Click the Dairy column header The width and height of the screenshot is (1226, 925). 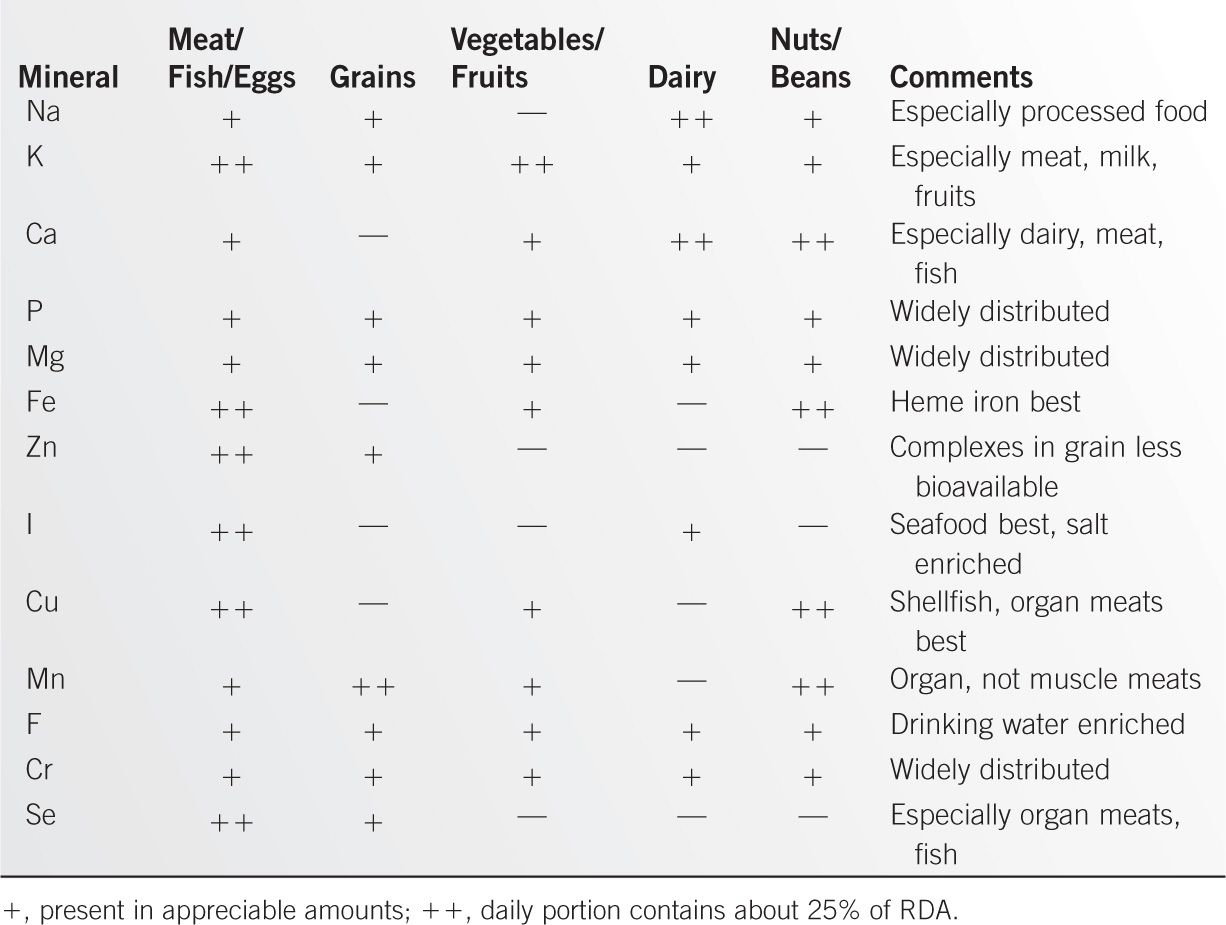(x=681, y=77)
